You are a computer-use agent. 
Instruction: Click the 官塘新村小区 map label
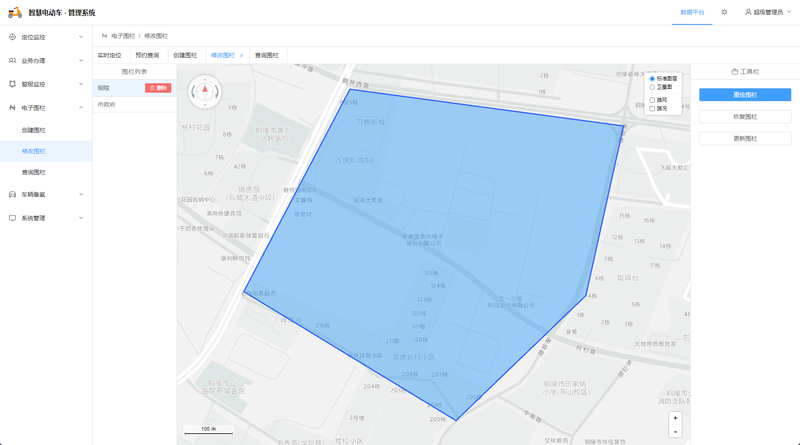[x=414, y=357]
